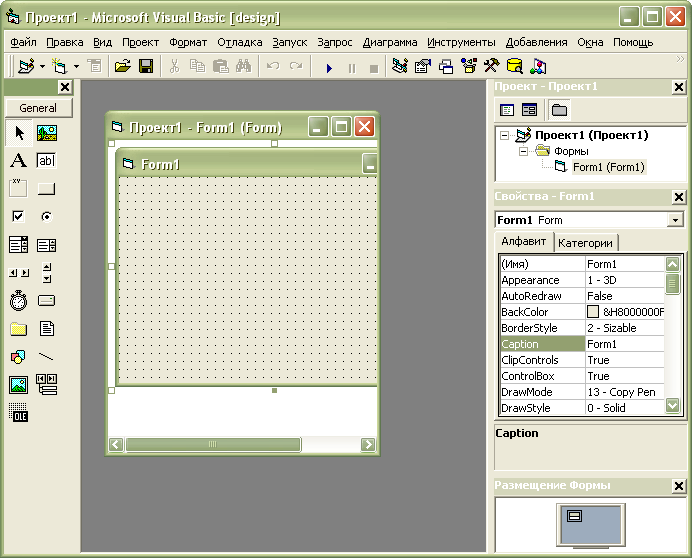This screenshot has height=558, width=692.
Task: Select the PictureBox control tool
Action: tap(47, 133)
